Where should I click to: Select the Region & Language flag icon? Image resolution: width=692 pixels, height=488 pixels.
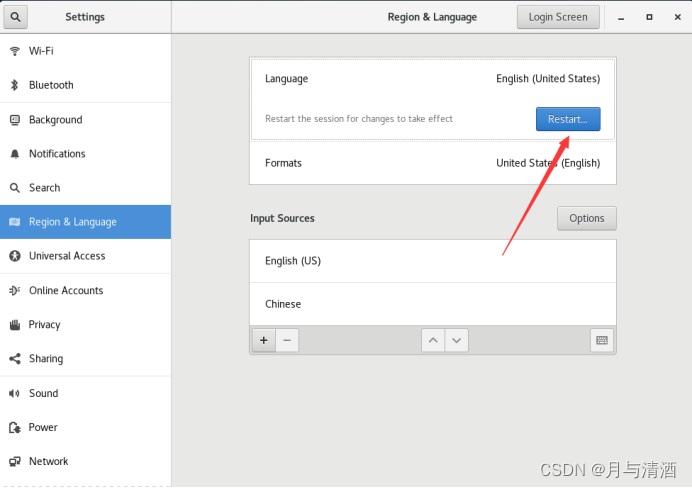pyautogui.click(x=15, y=222)
